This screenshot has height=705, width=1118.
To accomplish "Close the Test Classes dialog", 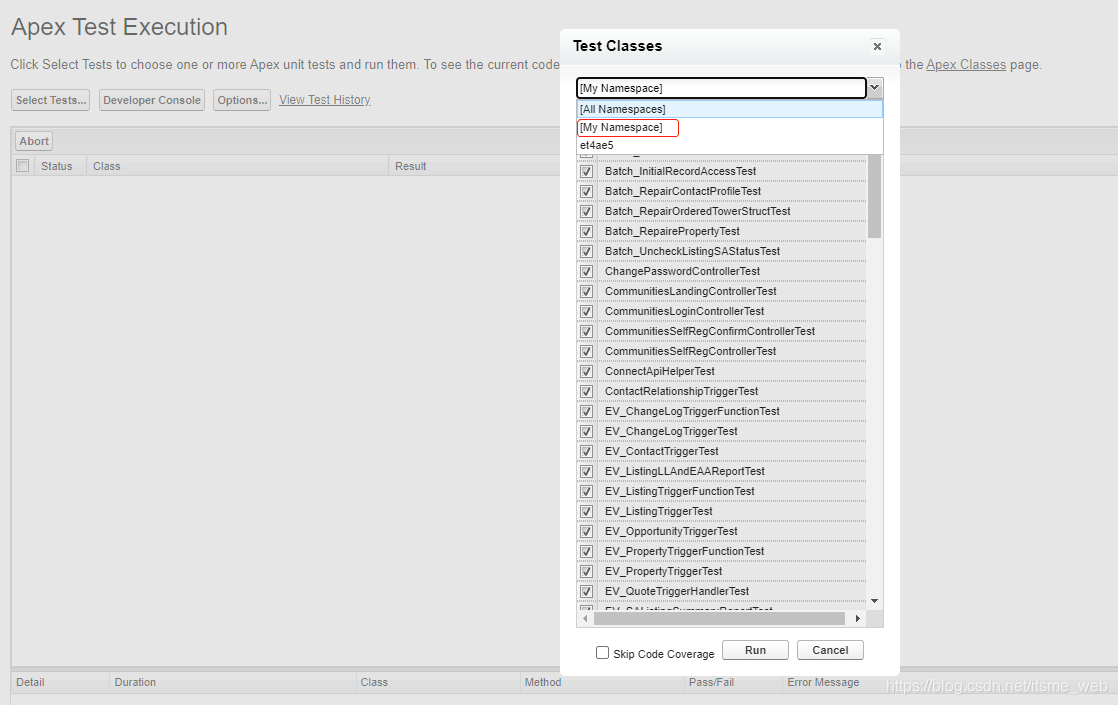I will [x=877, y=46].
